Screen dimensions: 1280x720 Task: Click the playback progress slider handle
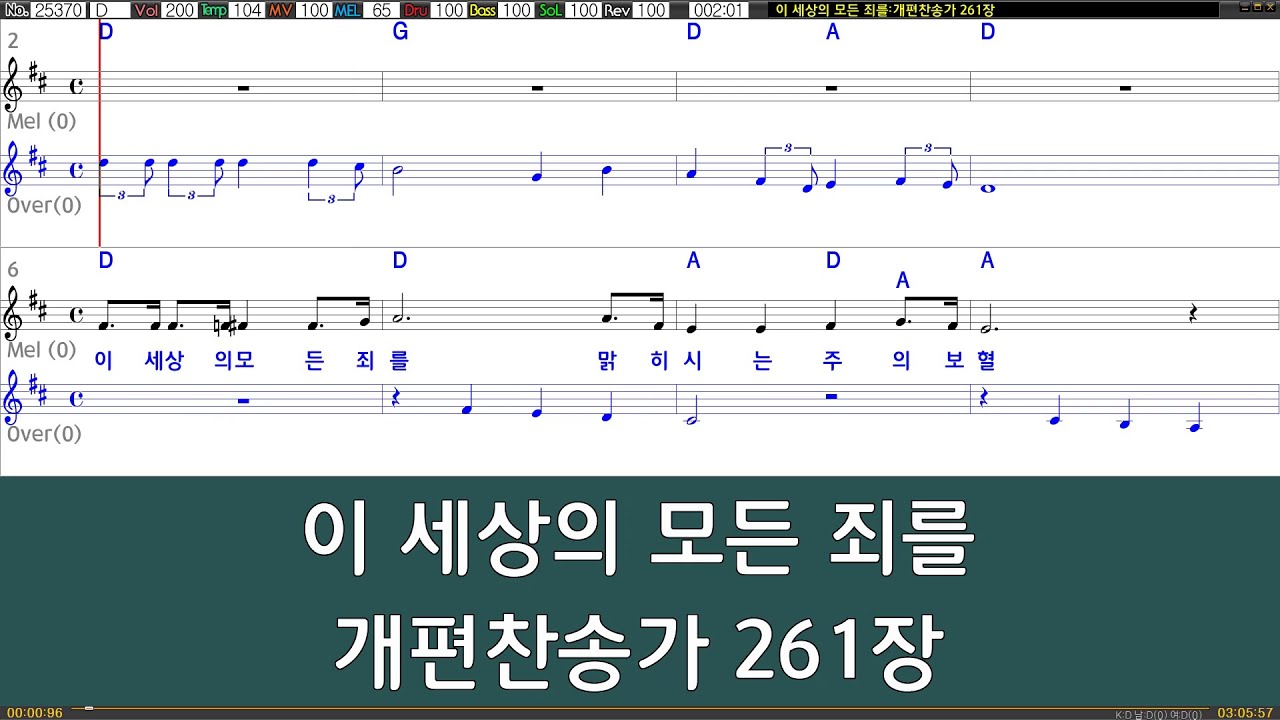tap(89, 709)
